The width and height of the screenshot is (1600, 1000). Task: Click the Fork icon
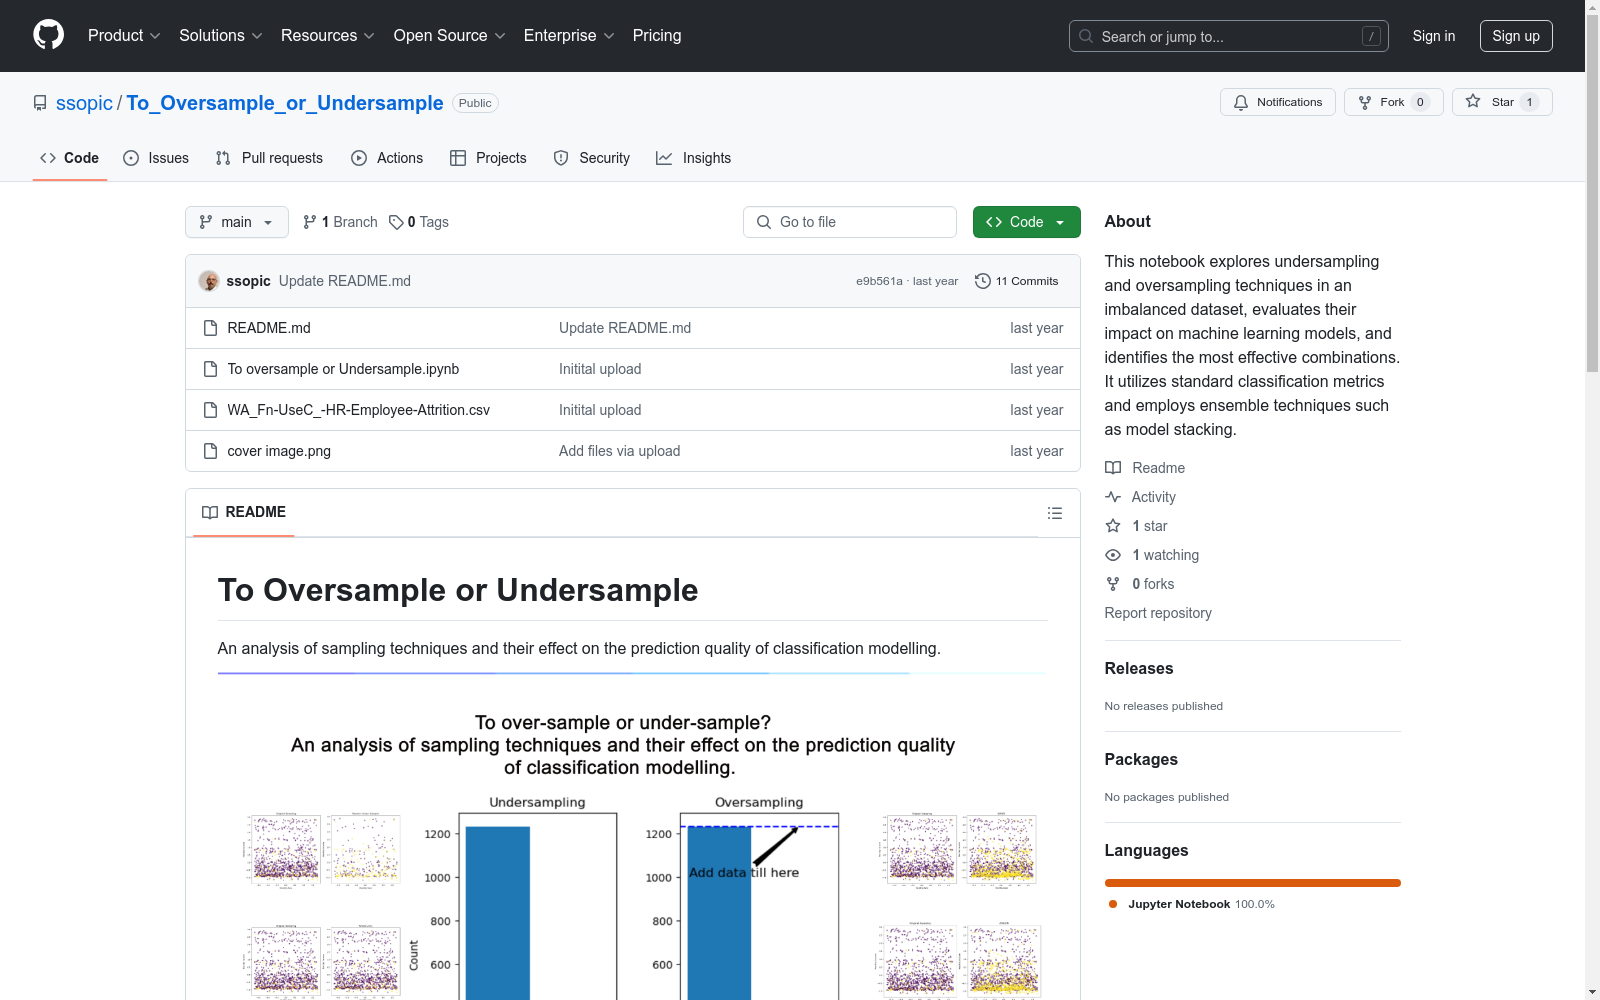point(1365,102)
